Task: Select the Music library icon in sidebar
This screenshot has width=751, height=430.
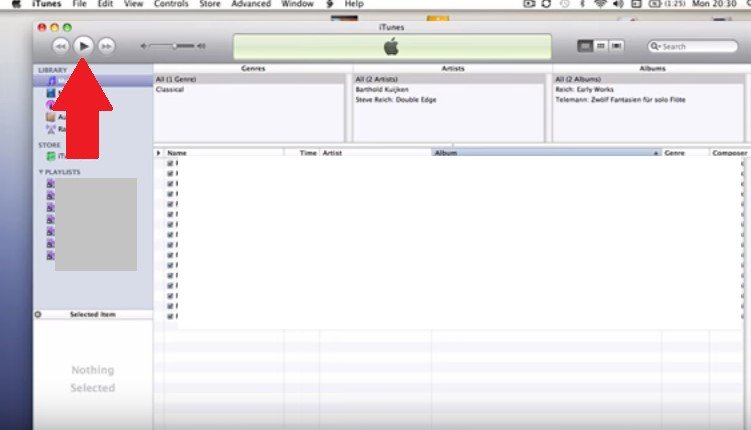Action: (x=51, y=81)
